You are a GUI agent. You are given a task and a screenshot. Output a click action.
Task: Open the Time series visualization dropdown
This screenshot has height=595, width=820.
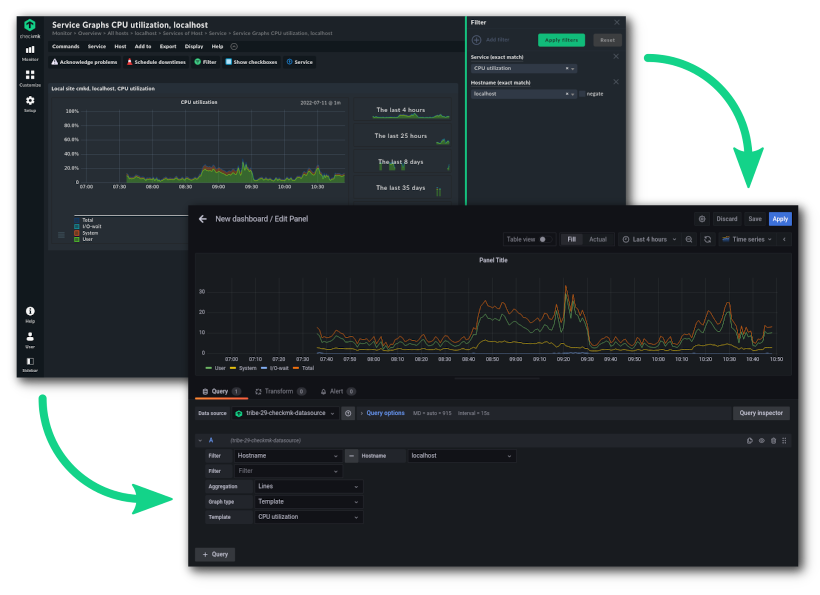click(x=746, y=239)
